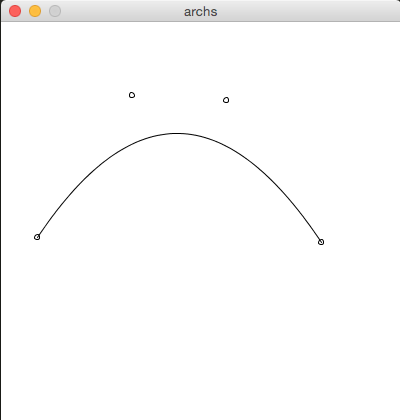
Task: Close the archs window with the red button
Action: (15, 11)
